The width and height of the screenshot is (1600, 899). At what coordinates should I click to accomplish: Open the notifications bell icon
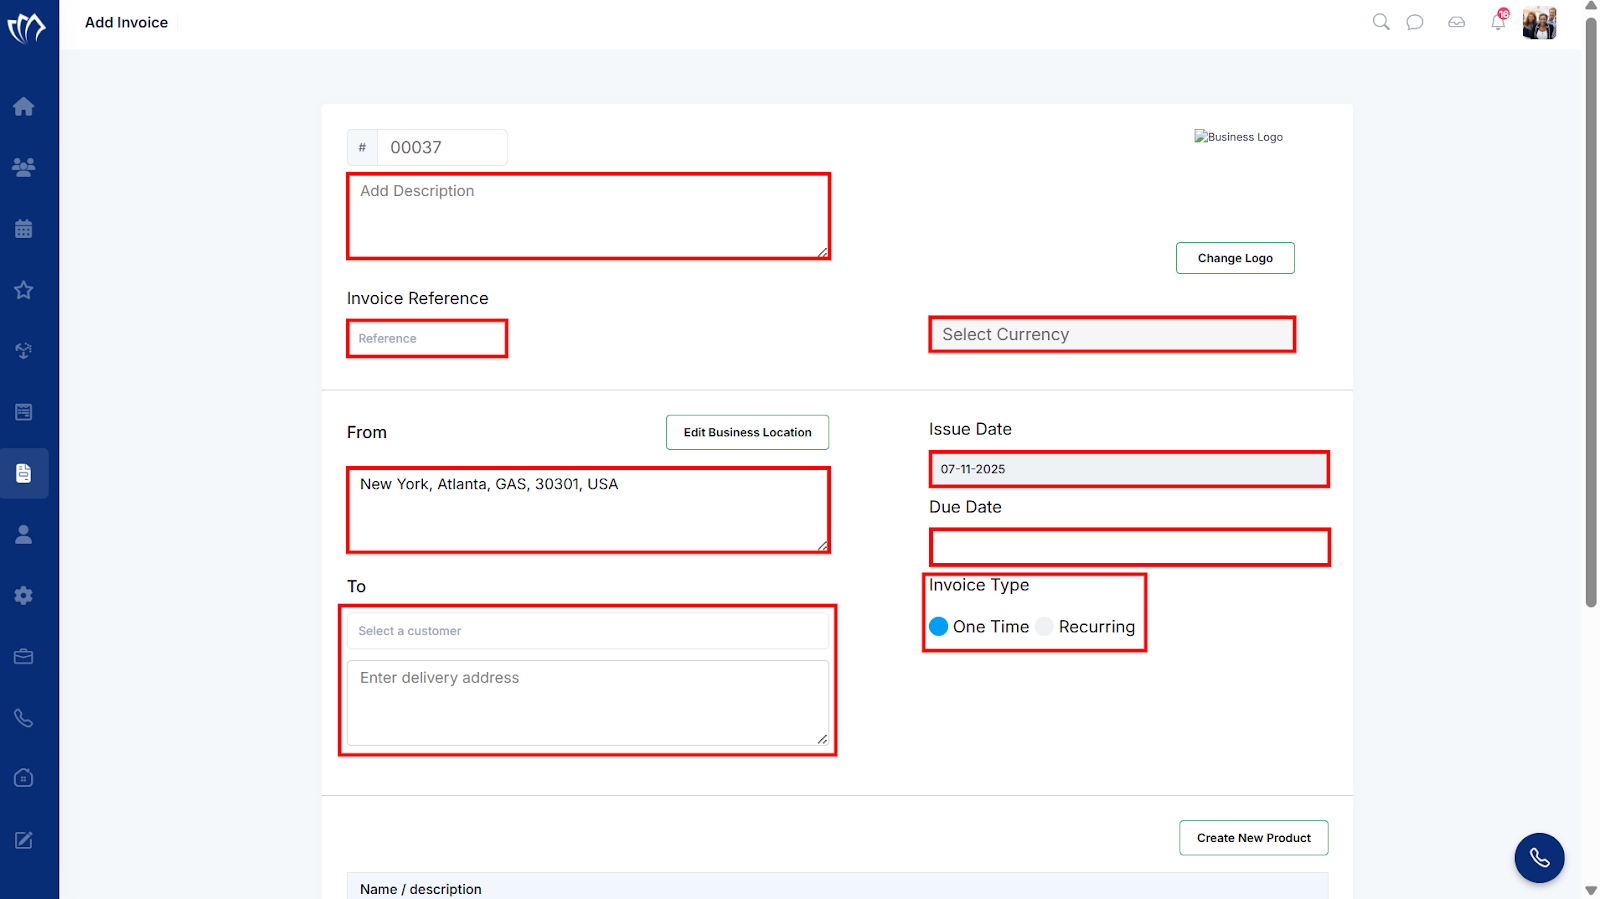[1498, 21]
